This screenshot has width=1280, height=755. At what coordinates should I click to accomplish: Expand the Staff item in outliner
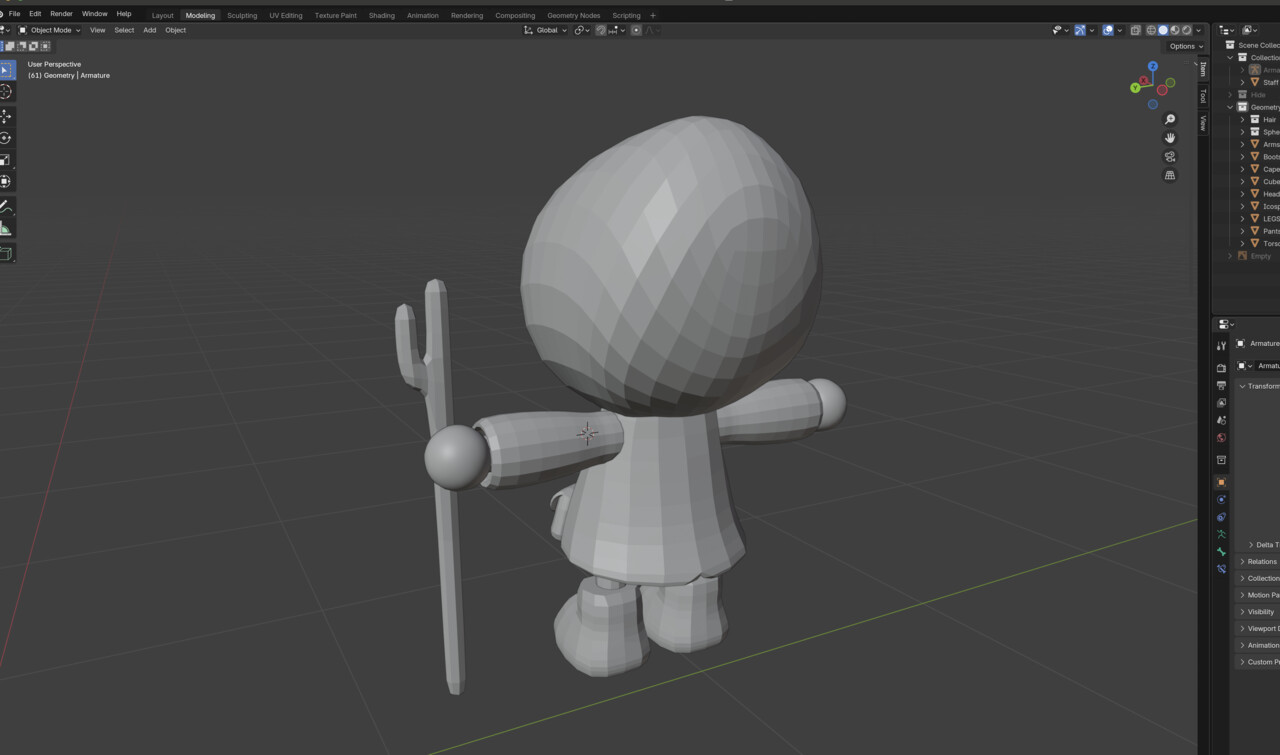pos(1243,82)
